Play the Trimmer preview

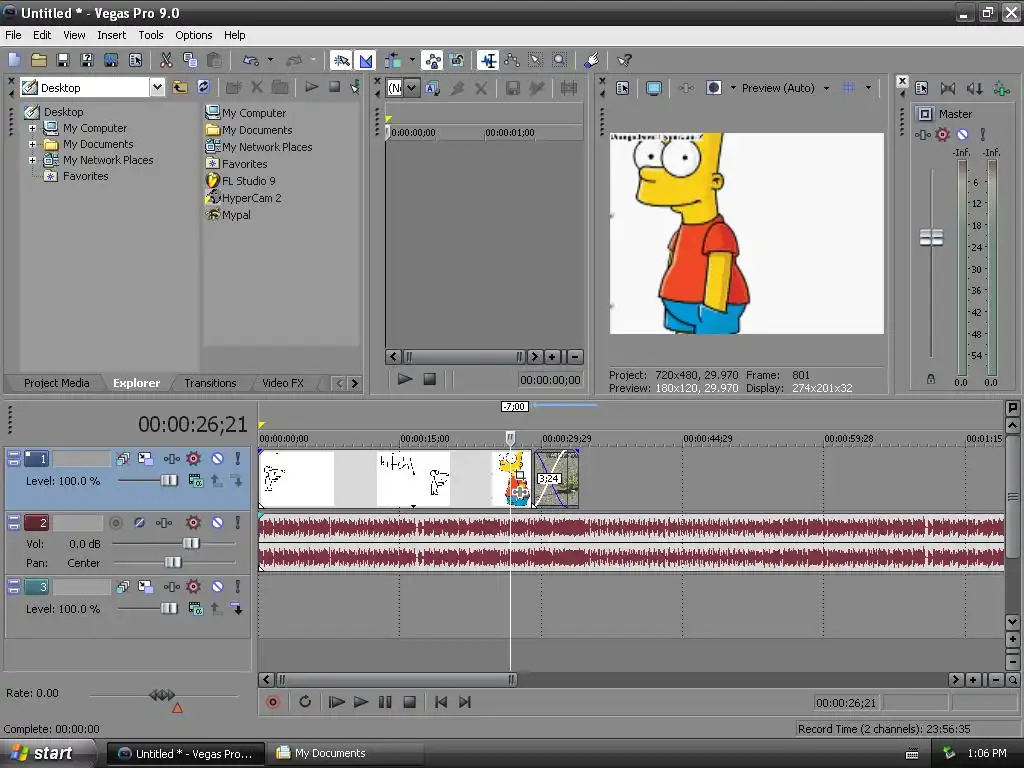pos(405,379)
